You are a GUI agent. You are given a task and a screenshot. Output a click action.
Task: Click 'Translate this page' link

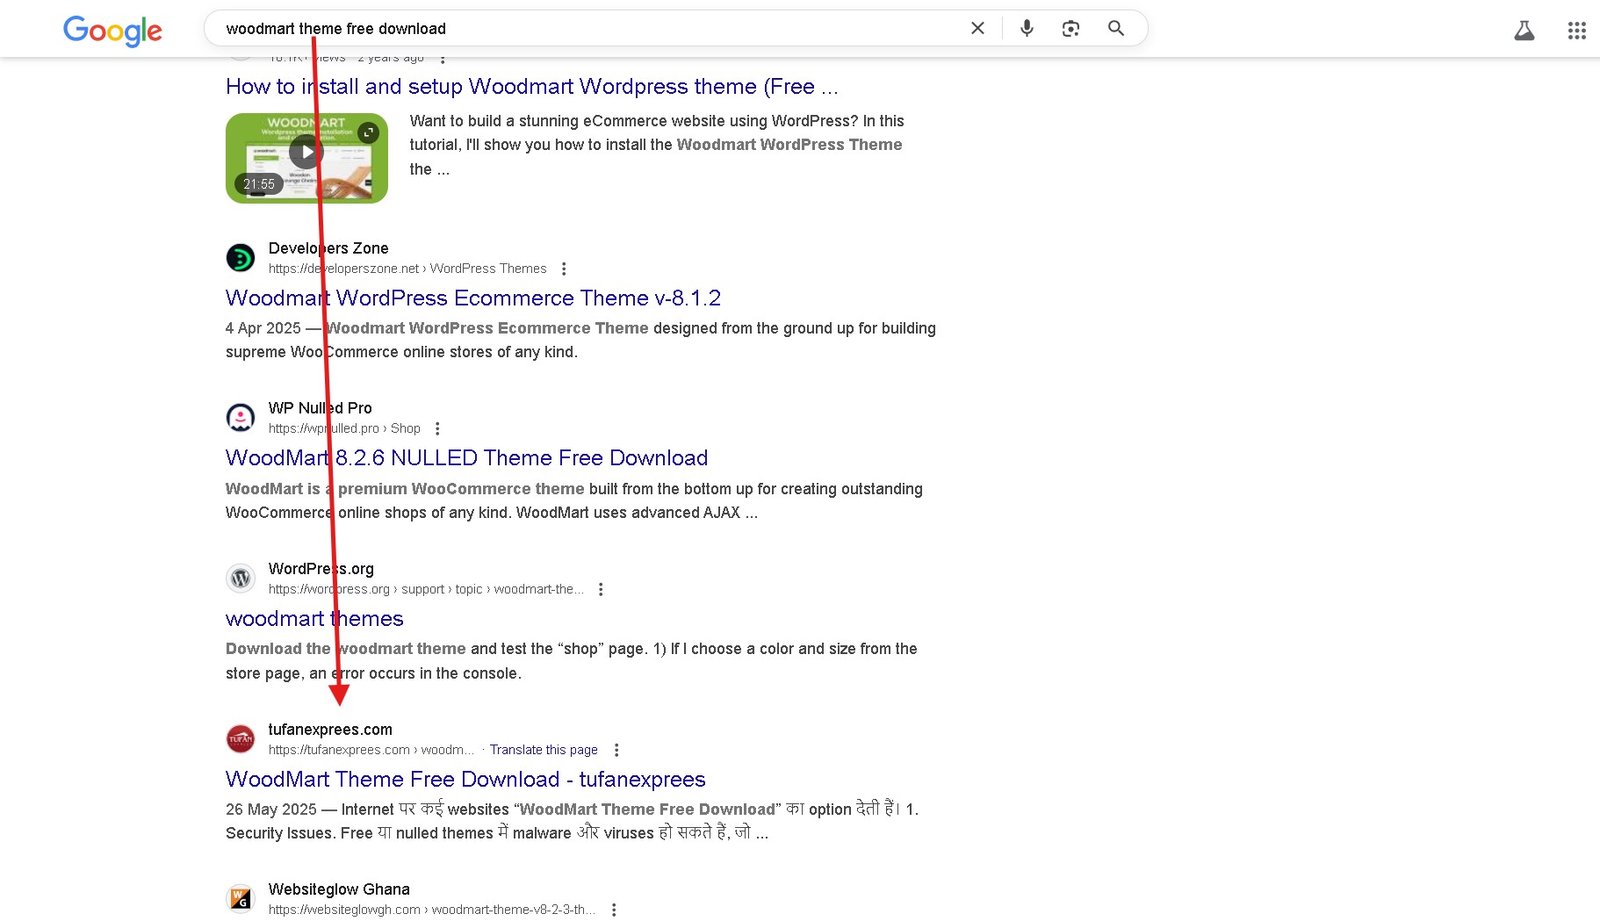pyautogui.click(x=544, y=750)
